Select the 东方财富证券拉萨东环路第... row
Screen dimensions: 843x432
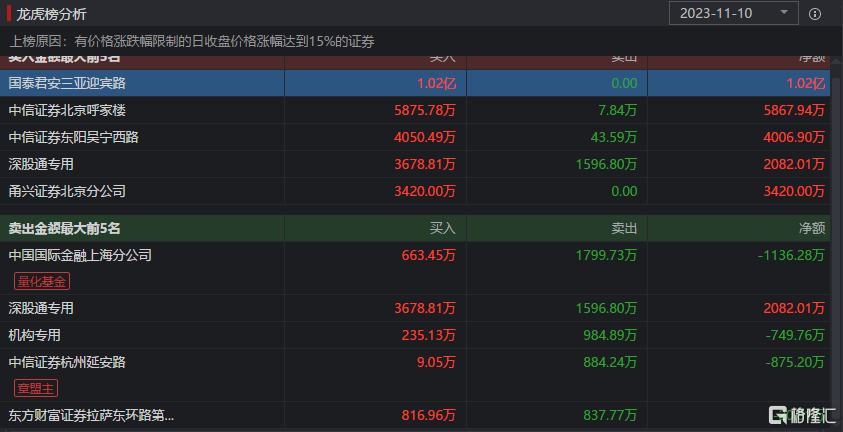click(x=415, y=415)
